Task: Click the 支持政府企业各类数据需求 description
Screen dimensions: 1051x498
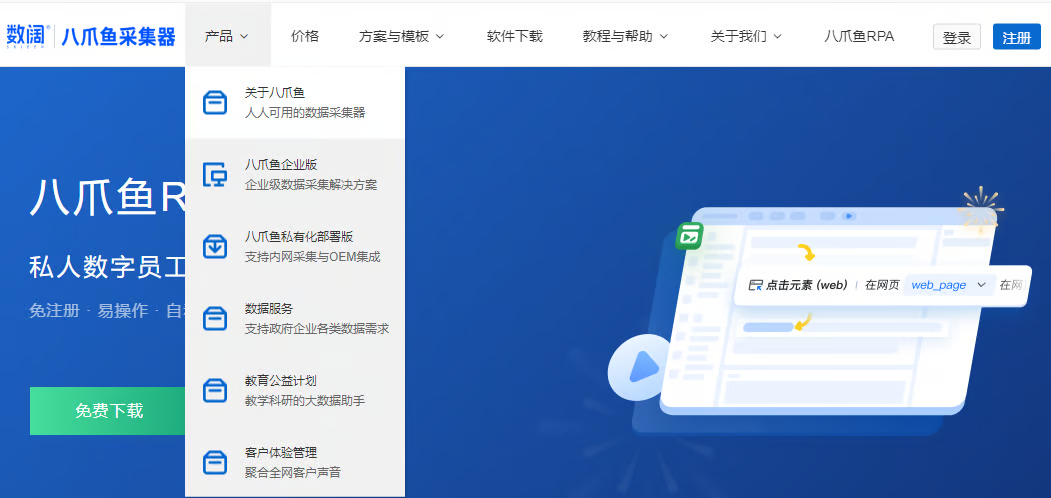Action: [317, 328]
